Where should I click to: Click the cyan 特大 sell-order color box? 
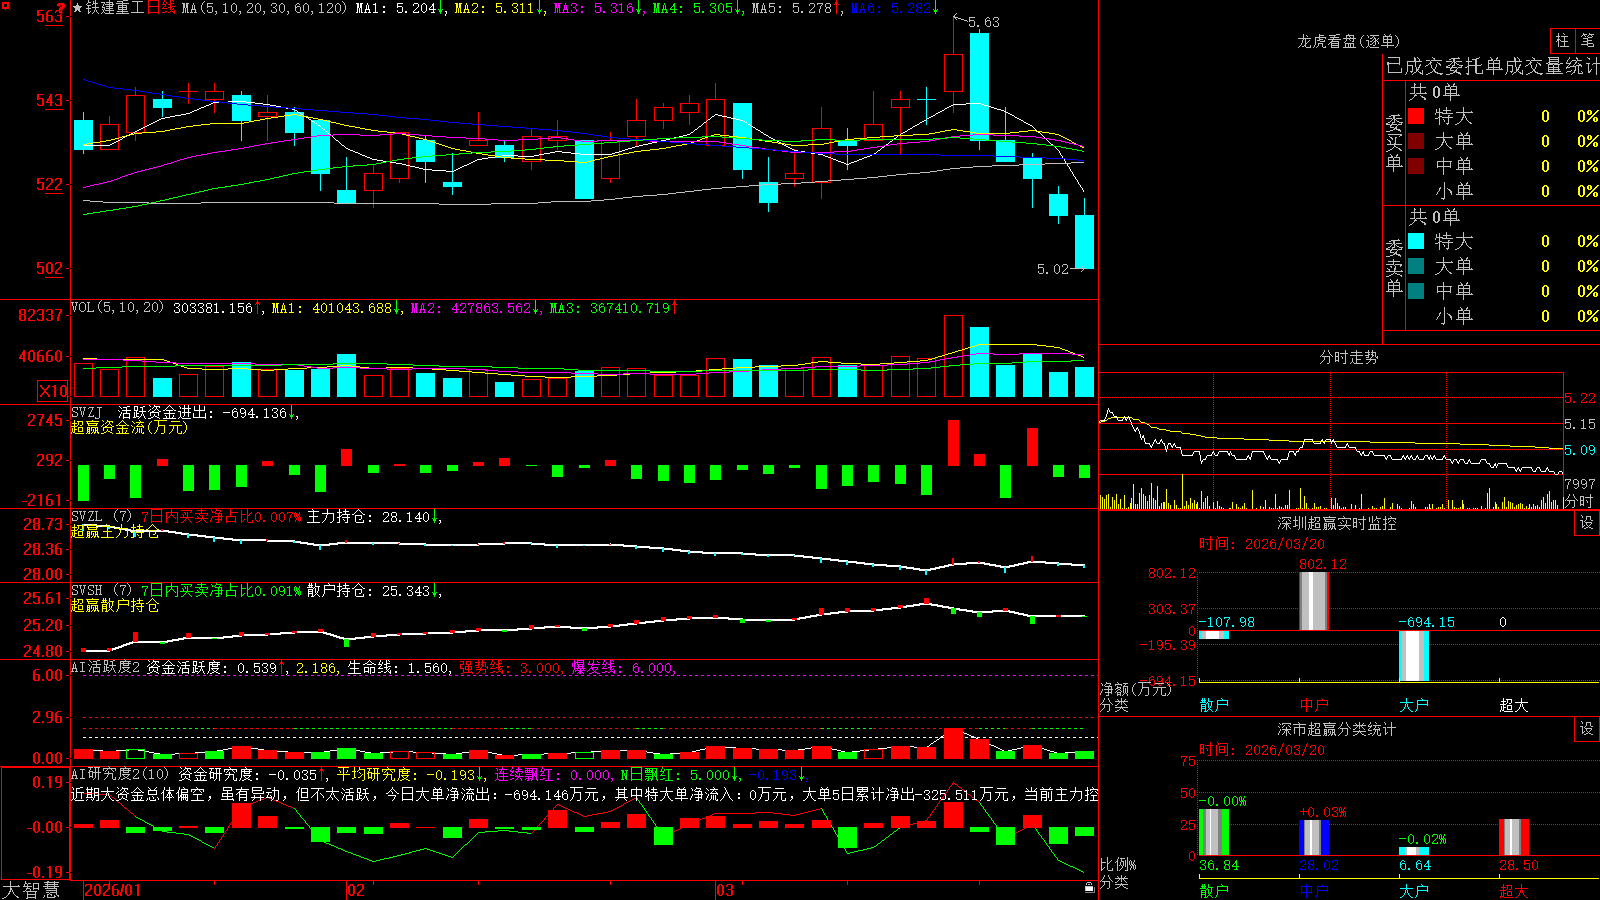(x=1416, y=241)
